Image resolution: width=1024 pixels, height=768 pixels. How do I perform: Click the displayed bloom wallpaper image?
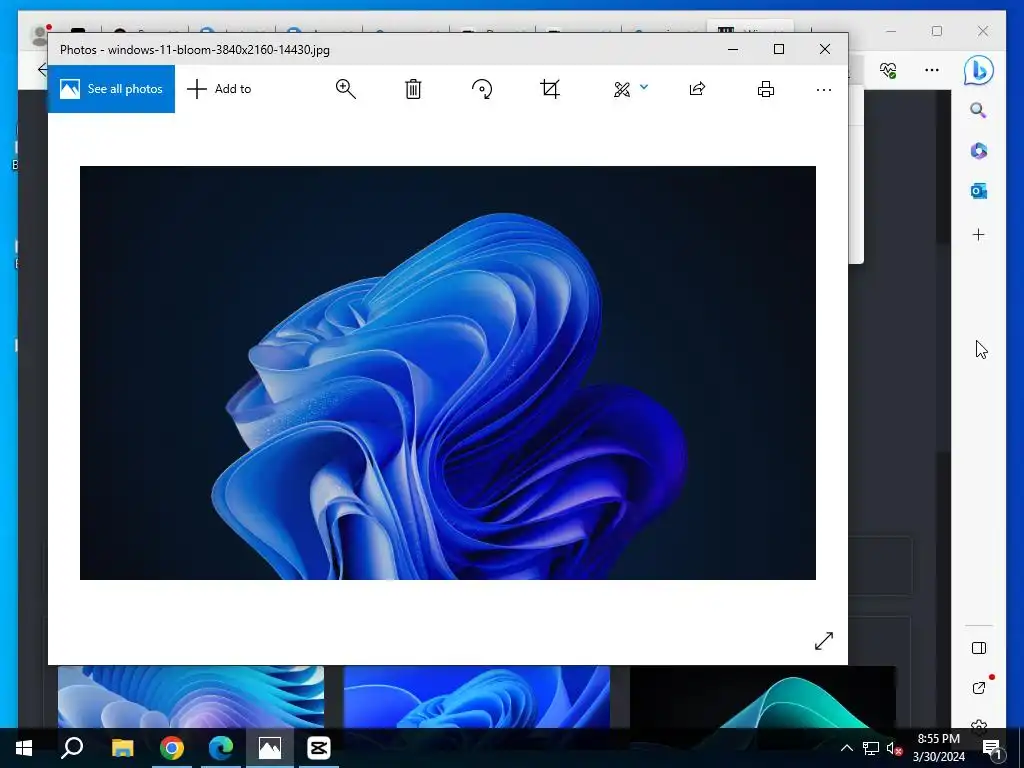tap(447, 373)
